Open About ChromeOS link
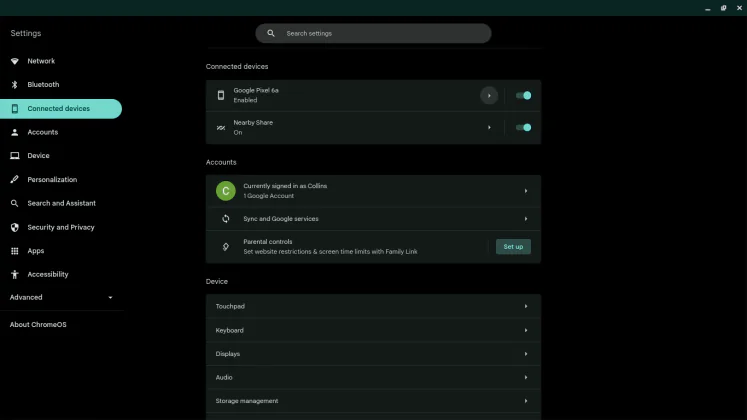 (38, 324)
